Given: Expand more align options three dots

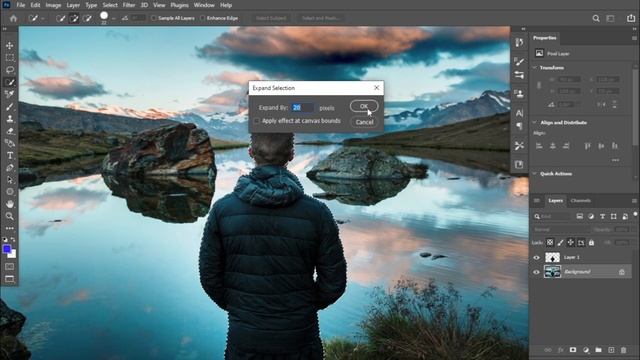Looking at the screenshot, I should click(616, 160).
